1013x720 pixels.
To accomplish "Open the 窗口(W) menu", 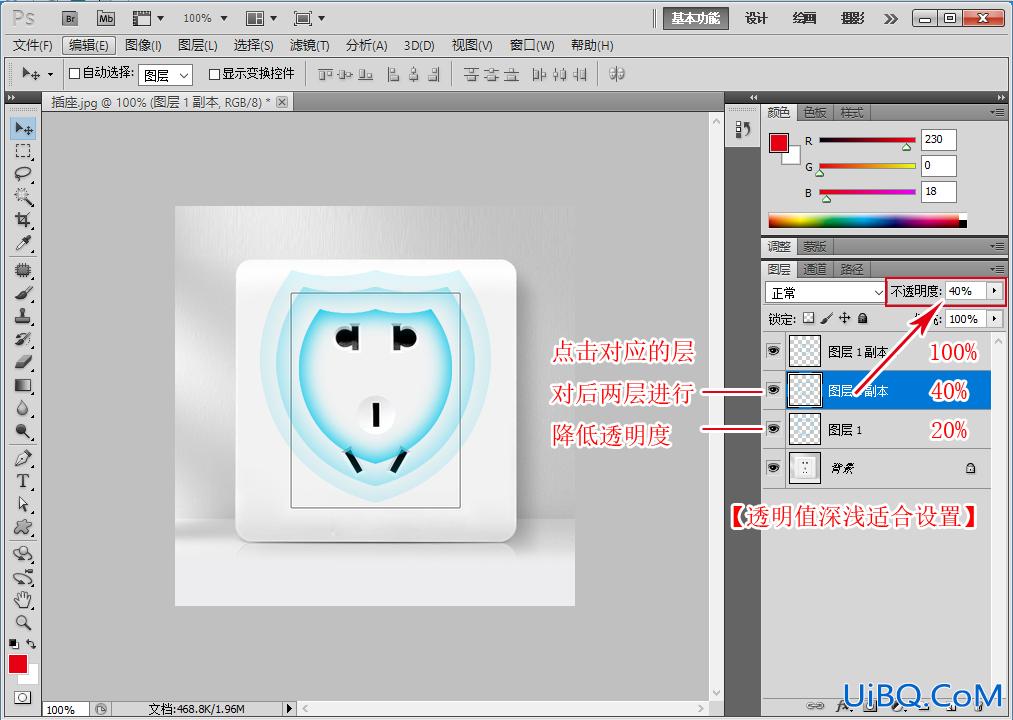I will point(532,45).
